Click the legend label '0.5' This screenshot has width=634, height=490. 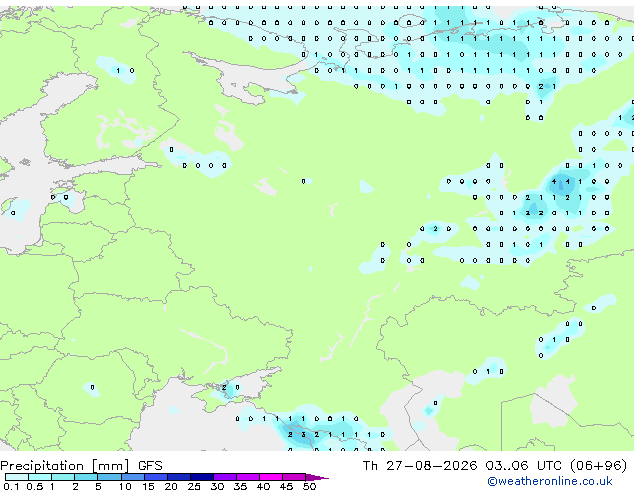tap(35, 486)
